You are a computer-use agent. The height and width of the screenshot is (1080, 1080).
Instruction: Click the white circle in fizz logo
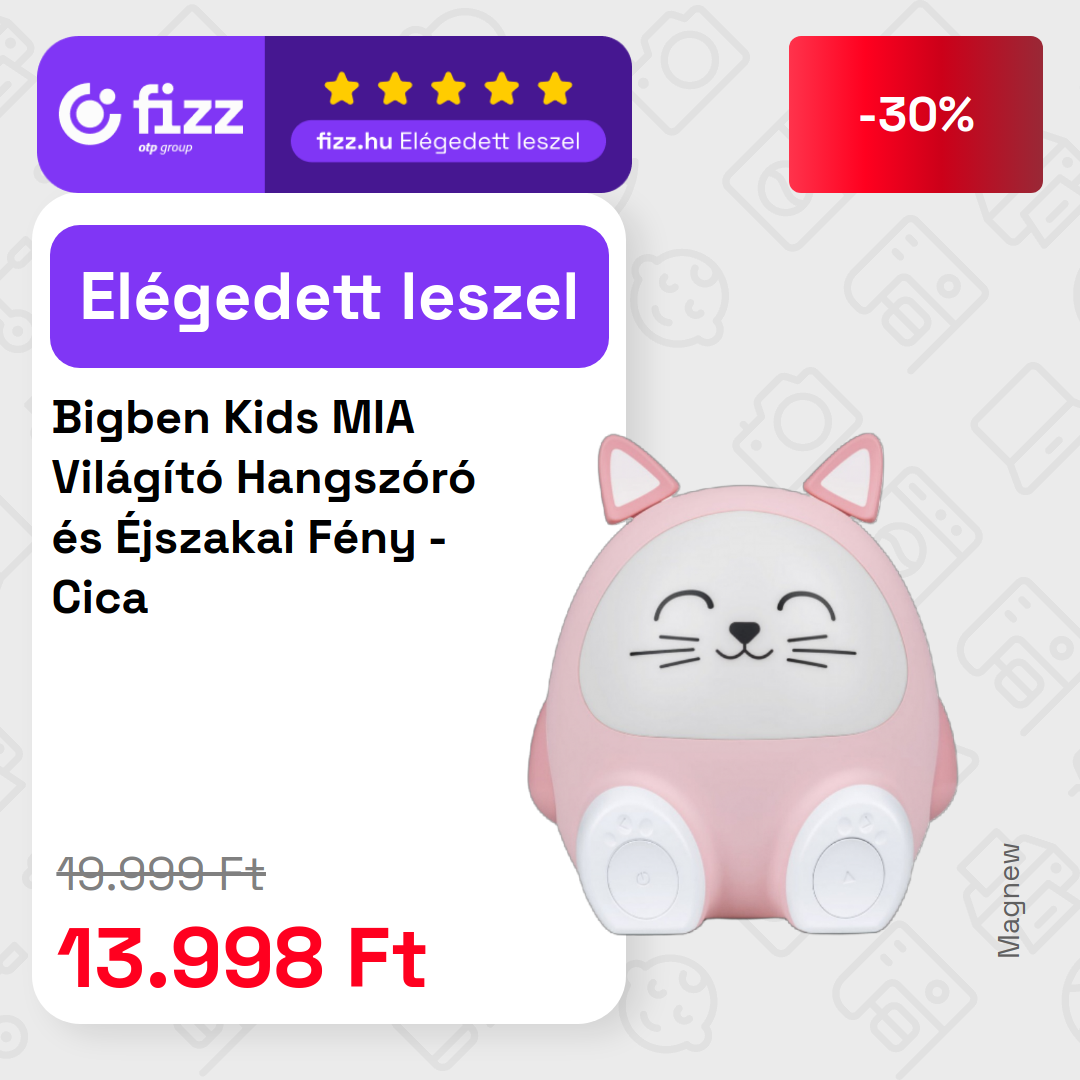click(x=90, y=114)
